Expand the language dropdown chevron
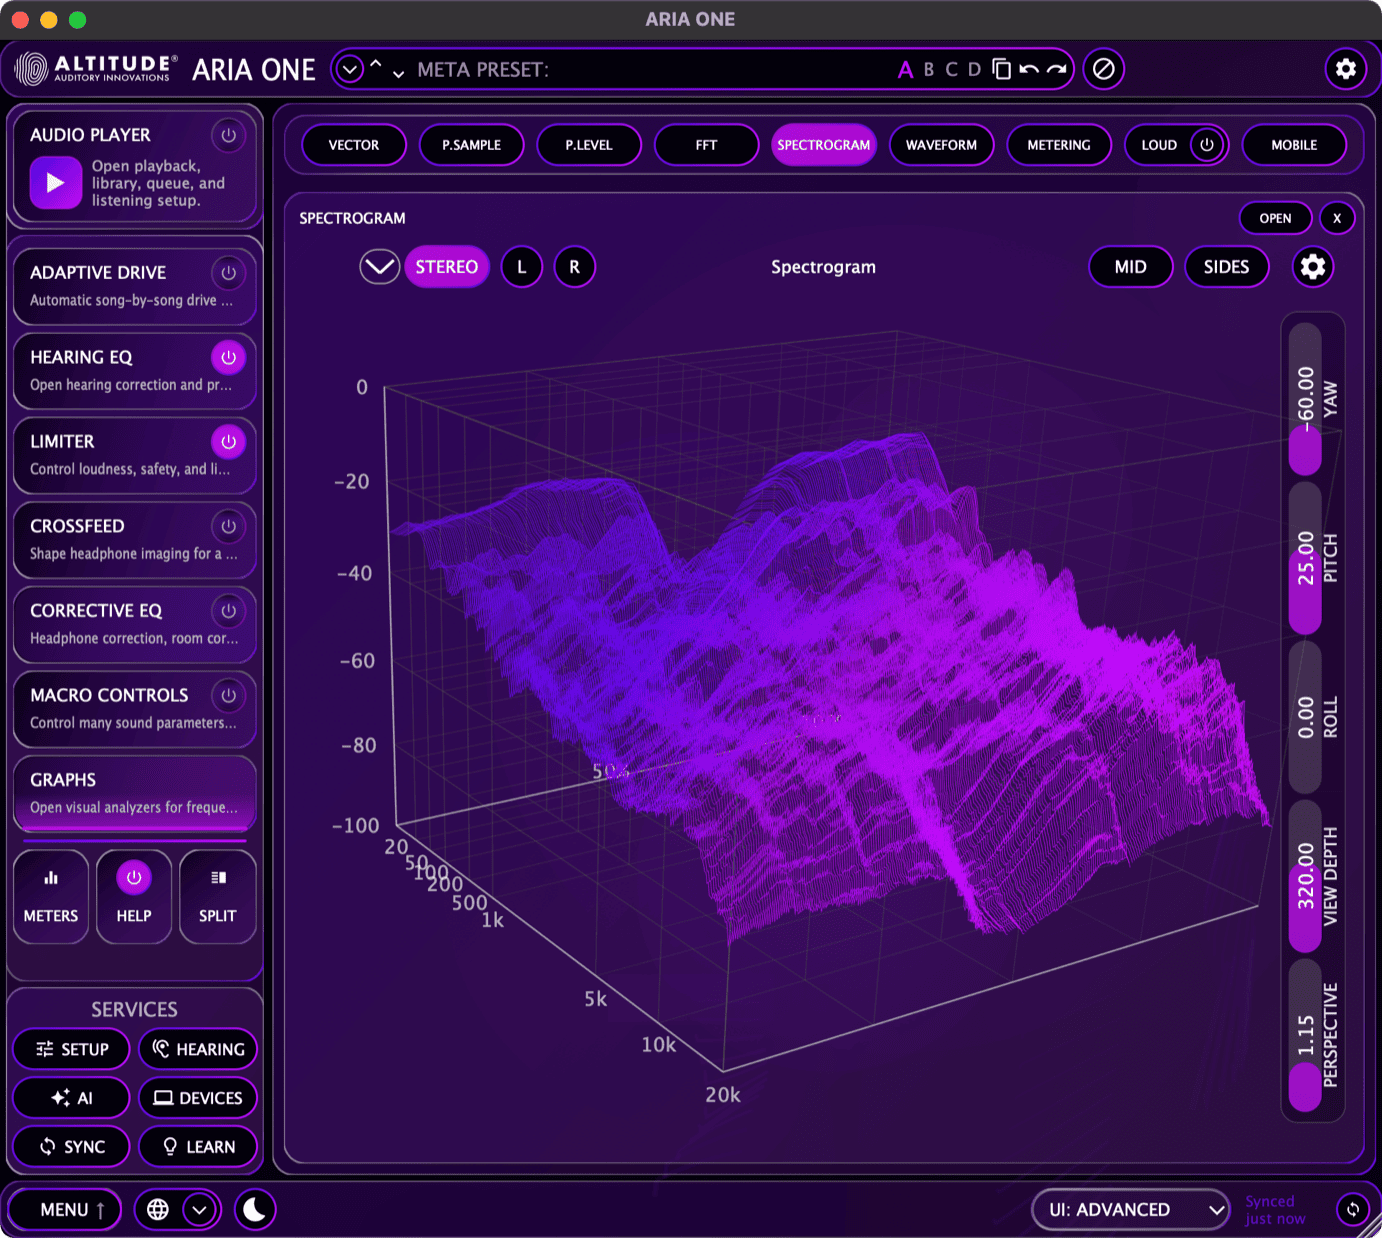 (x=200, y=1210)
